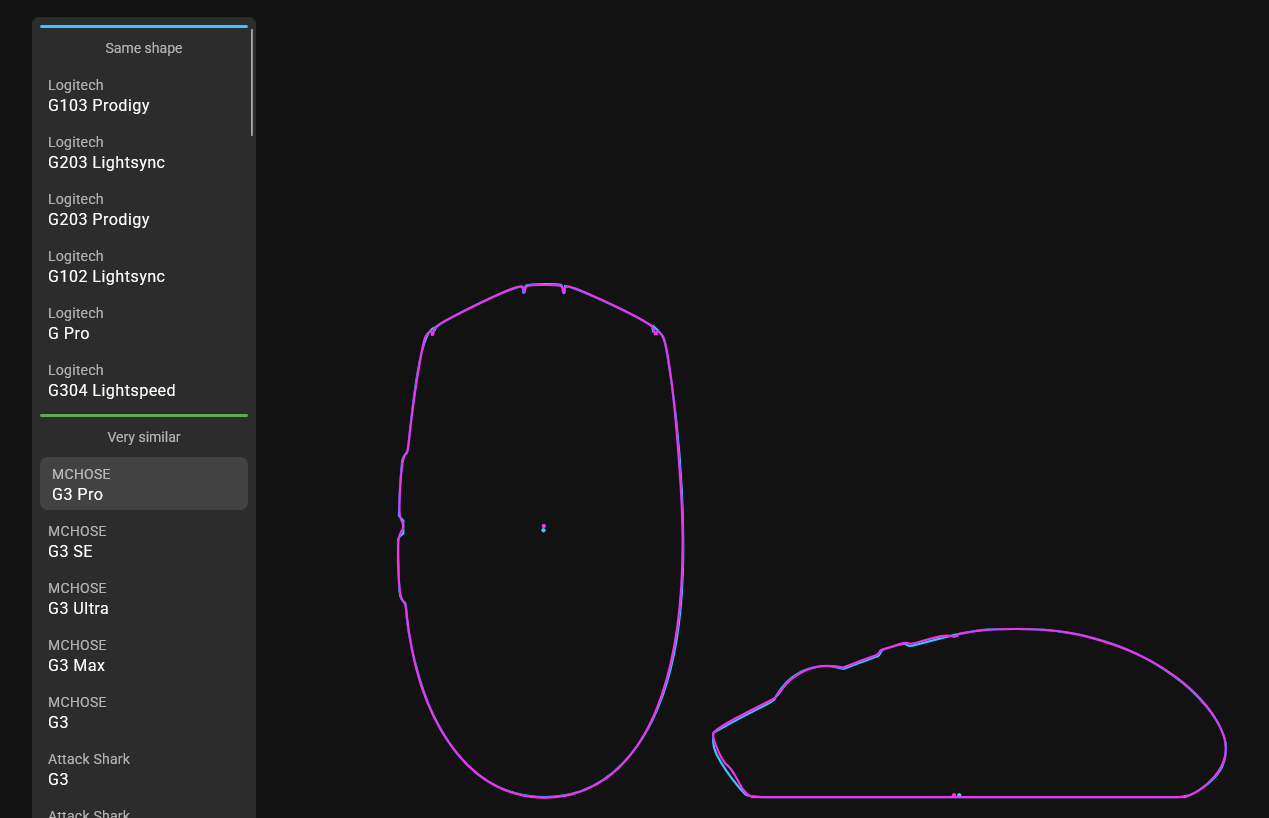Click the sidebar list scrollbar thumb

252,82
